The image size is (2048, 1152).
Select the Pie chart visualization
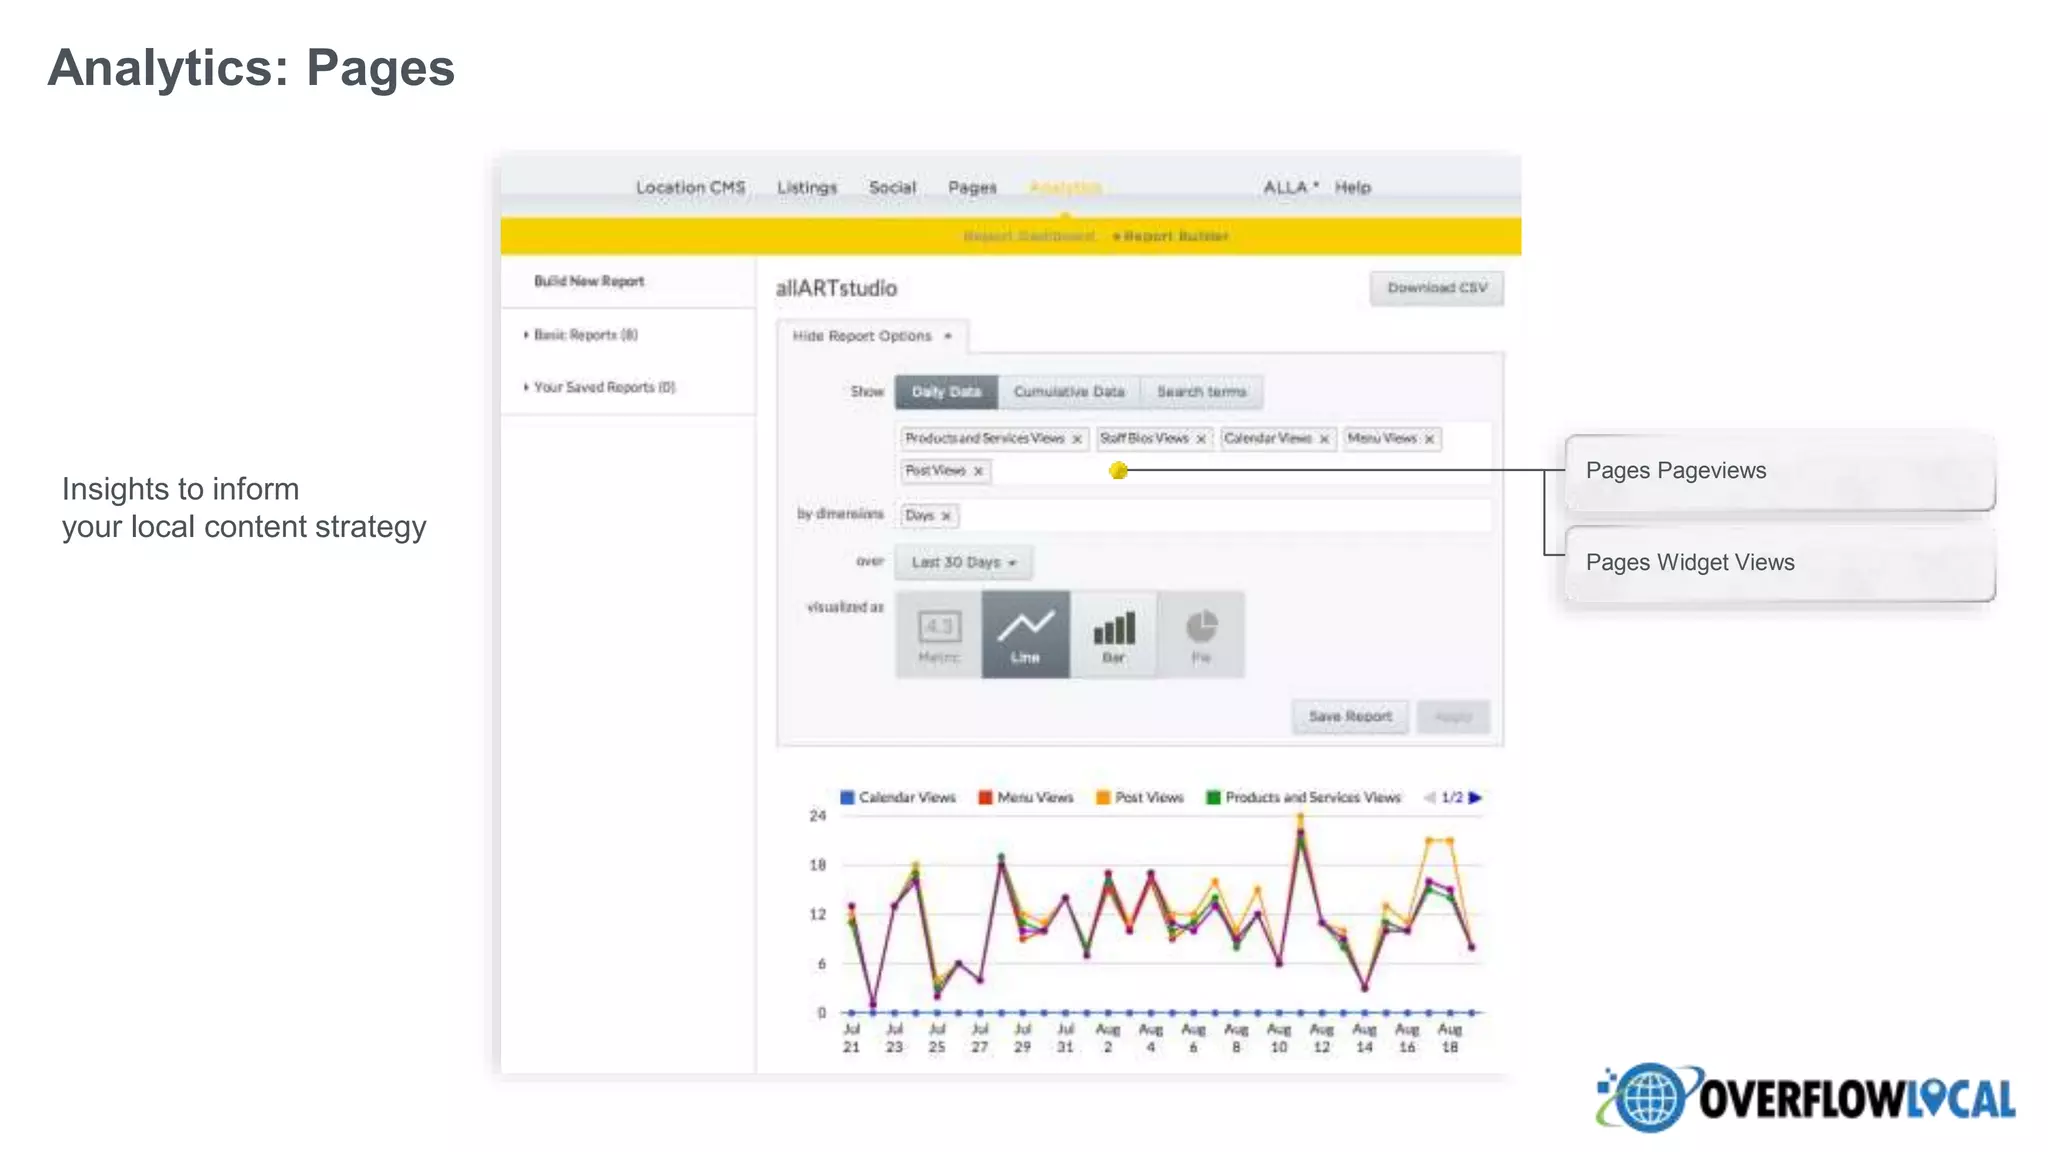point(1201,635)
